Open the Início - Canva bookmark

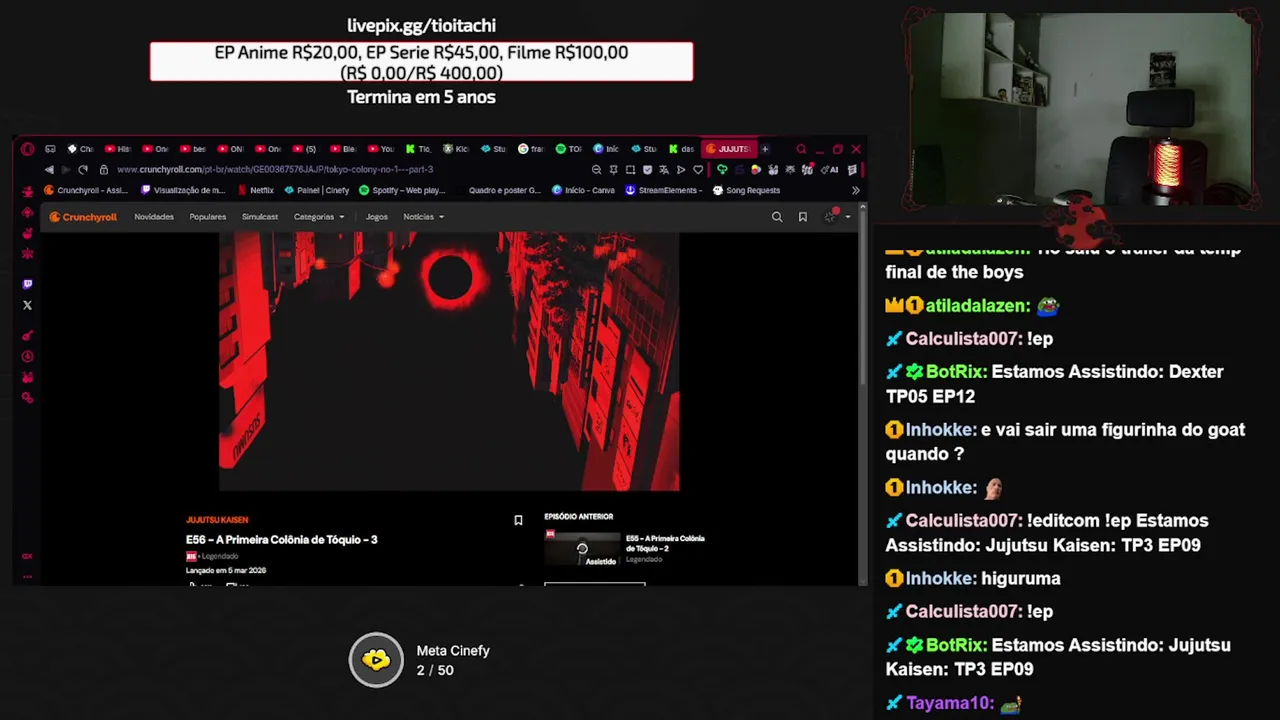point(584,190)
